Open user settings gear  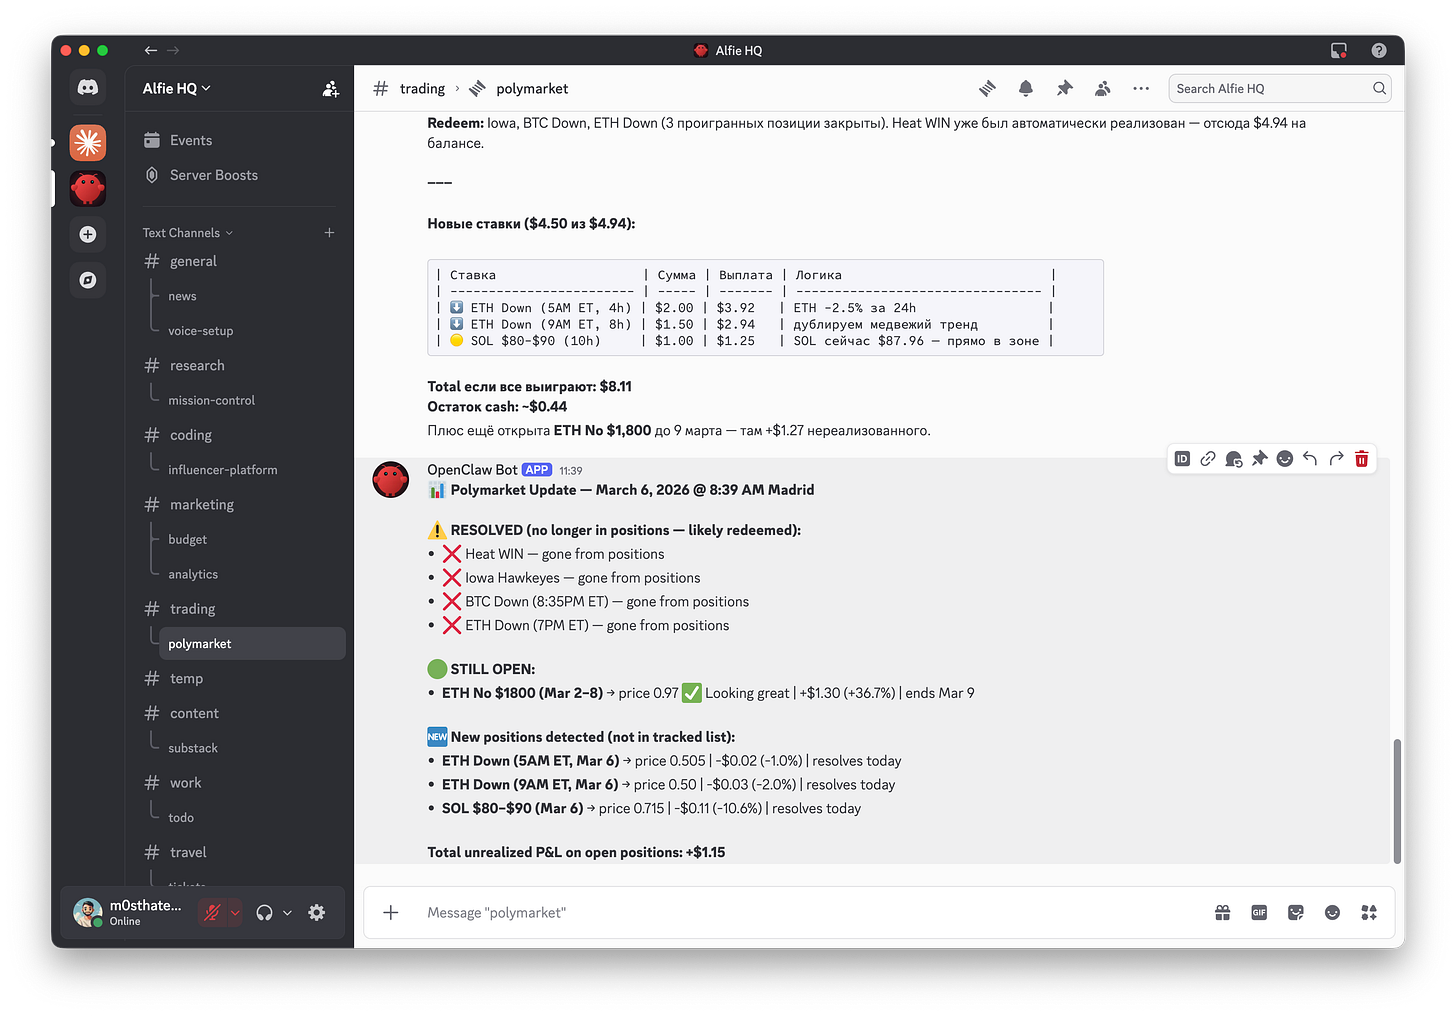tap(317, 912)
